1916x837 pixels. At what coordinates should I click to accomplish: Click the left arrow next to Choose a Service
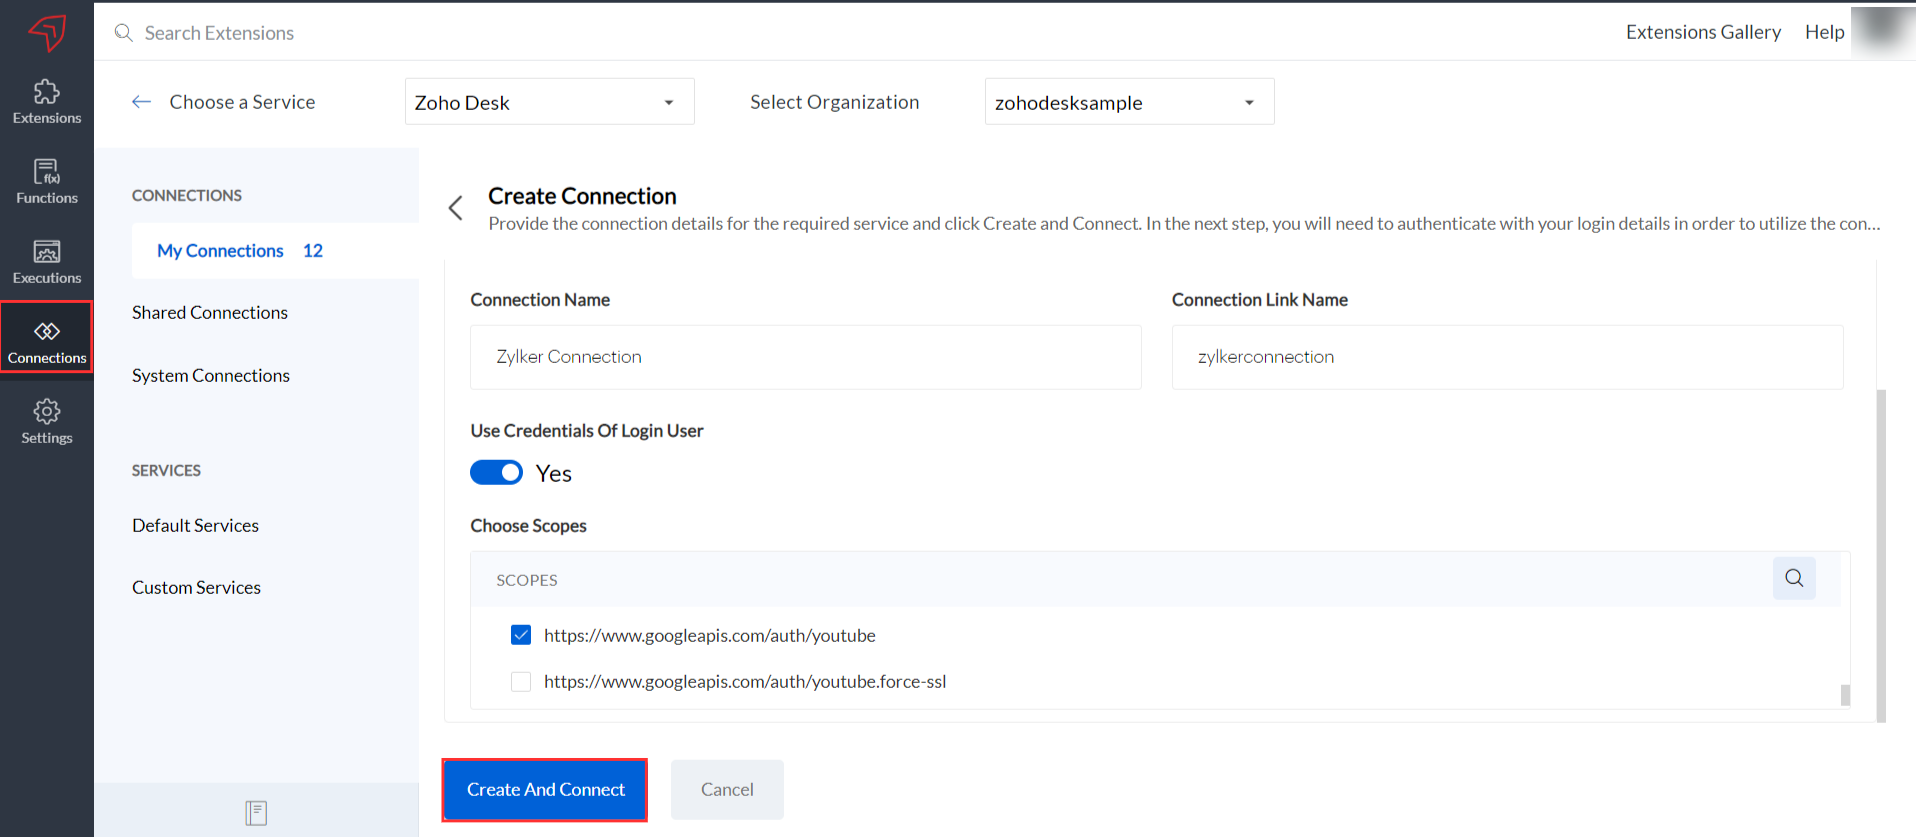141,102
